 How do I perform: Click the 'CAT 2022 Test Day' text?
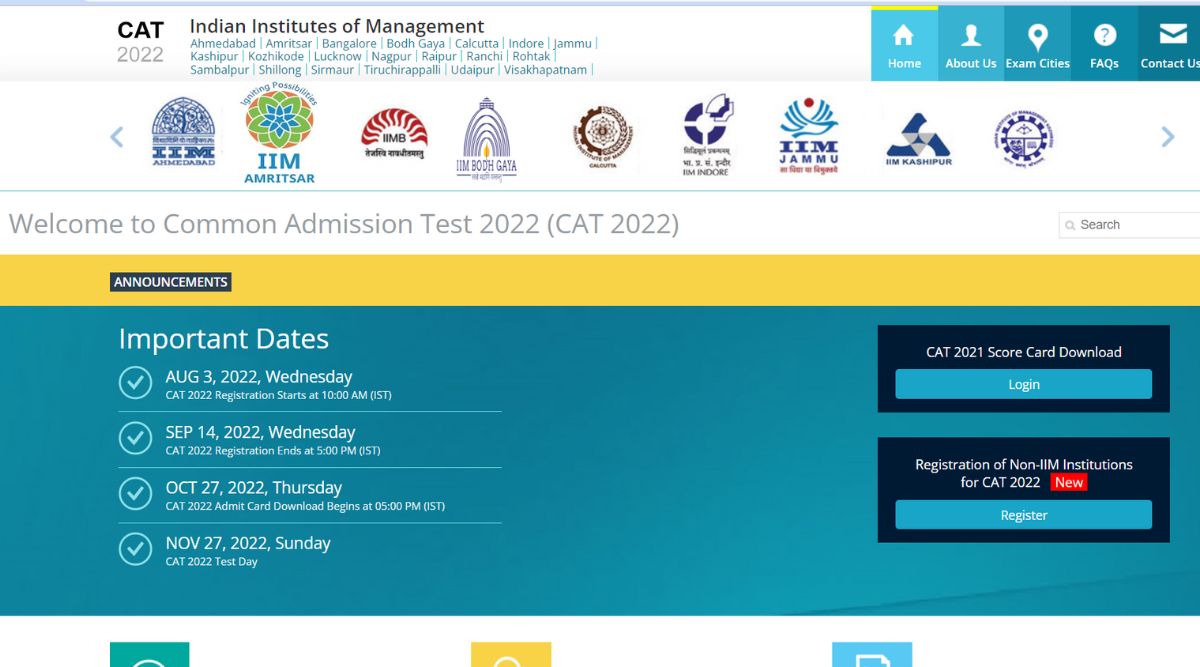pyautogui.click(x=211, y=562)
